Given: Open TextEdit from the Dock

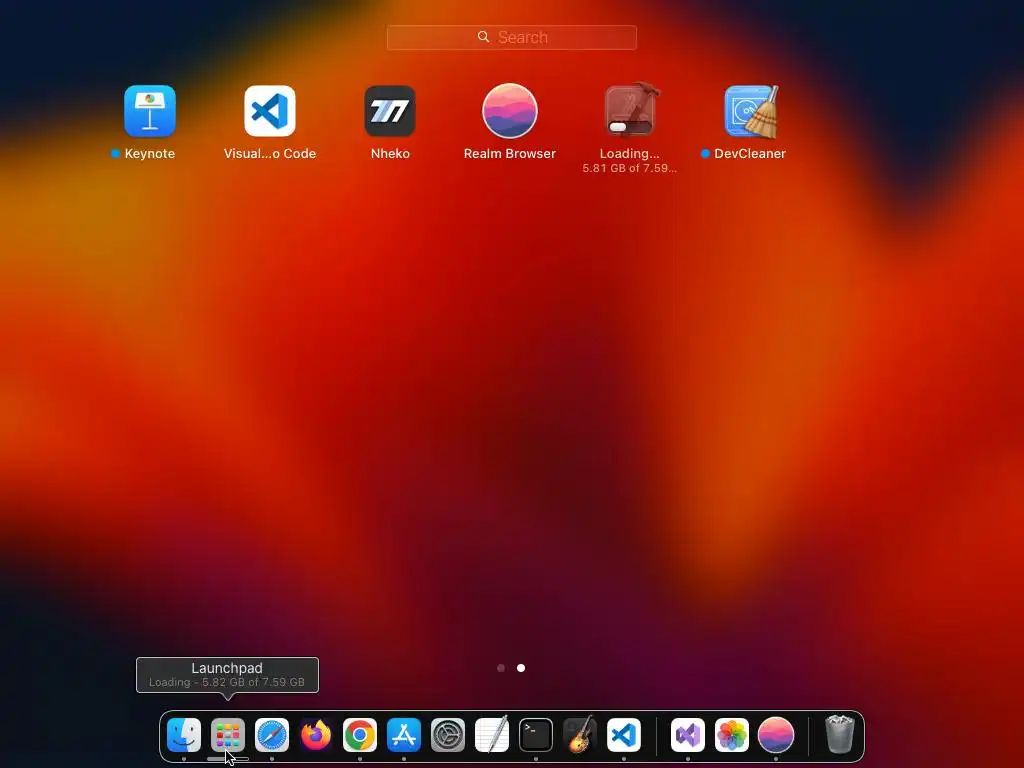Looking at the screenshot, I should [x=492, y=735].
